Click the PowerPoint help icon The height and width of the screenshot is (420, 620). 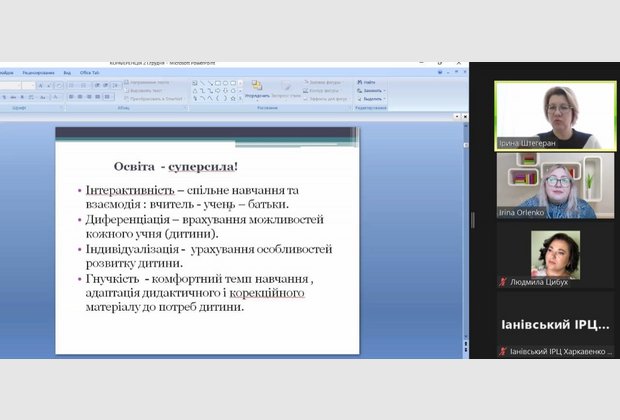click(440, 72)
